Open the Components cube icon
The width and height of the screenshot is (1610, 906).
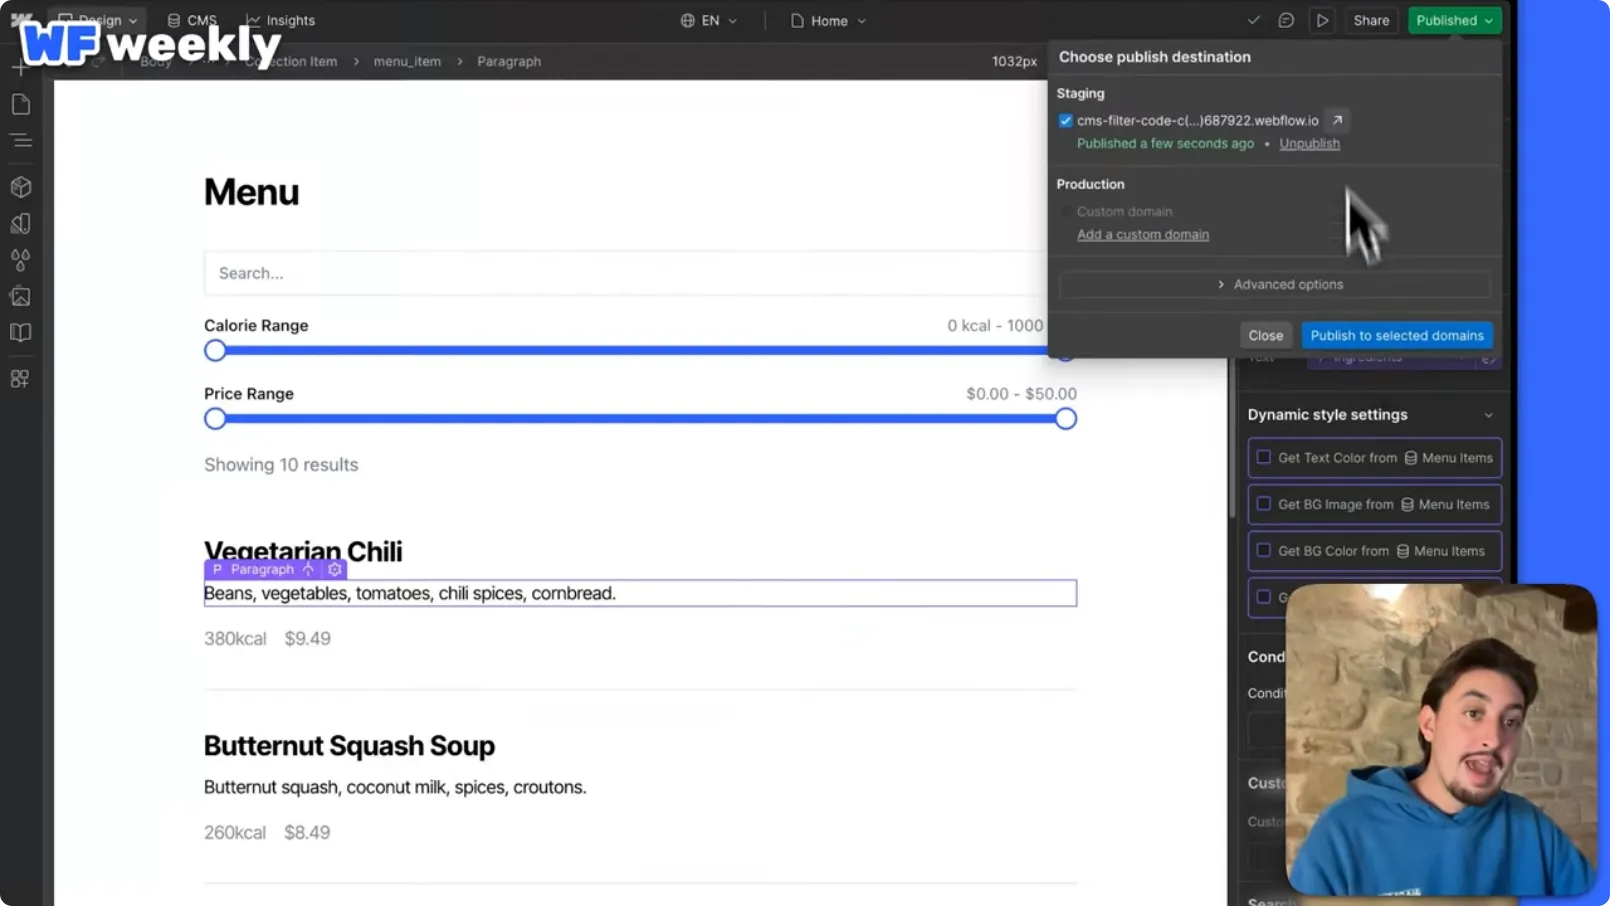(20, 187)
